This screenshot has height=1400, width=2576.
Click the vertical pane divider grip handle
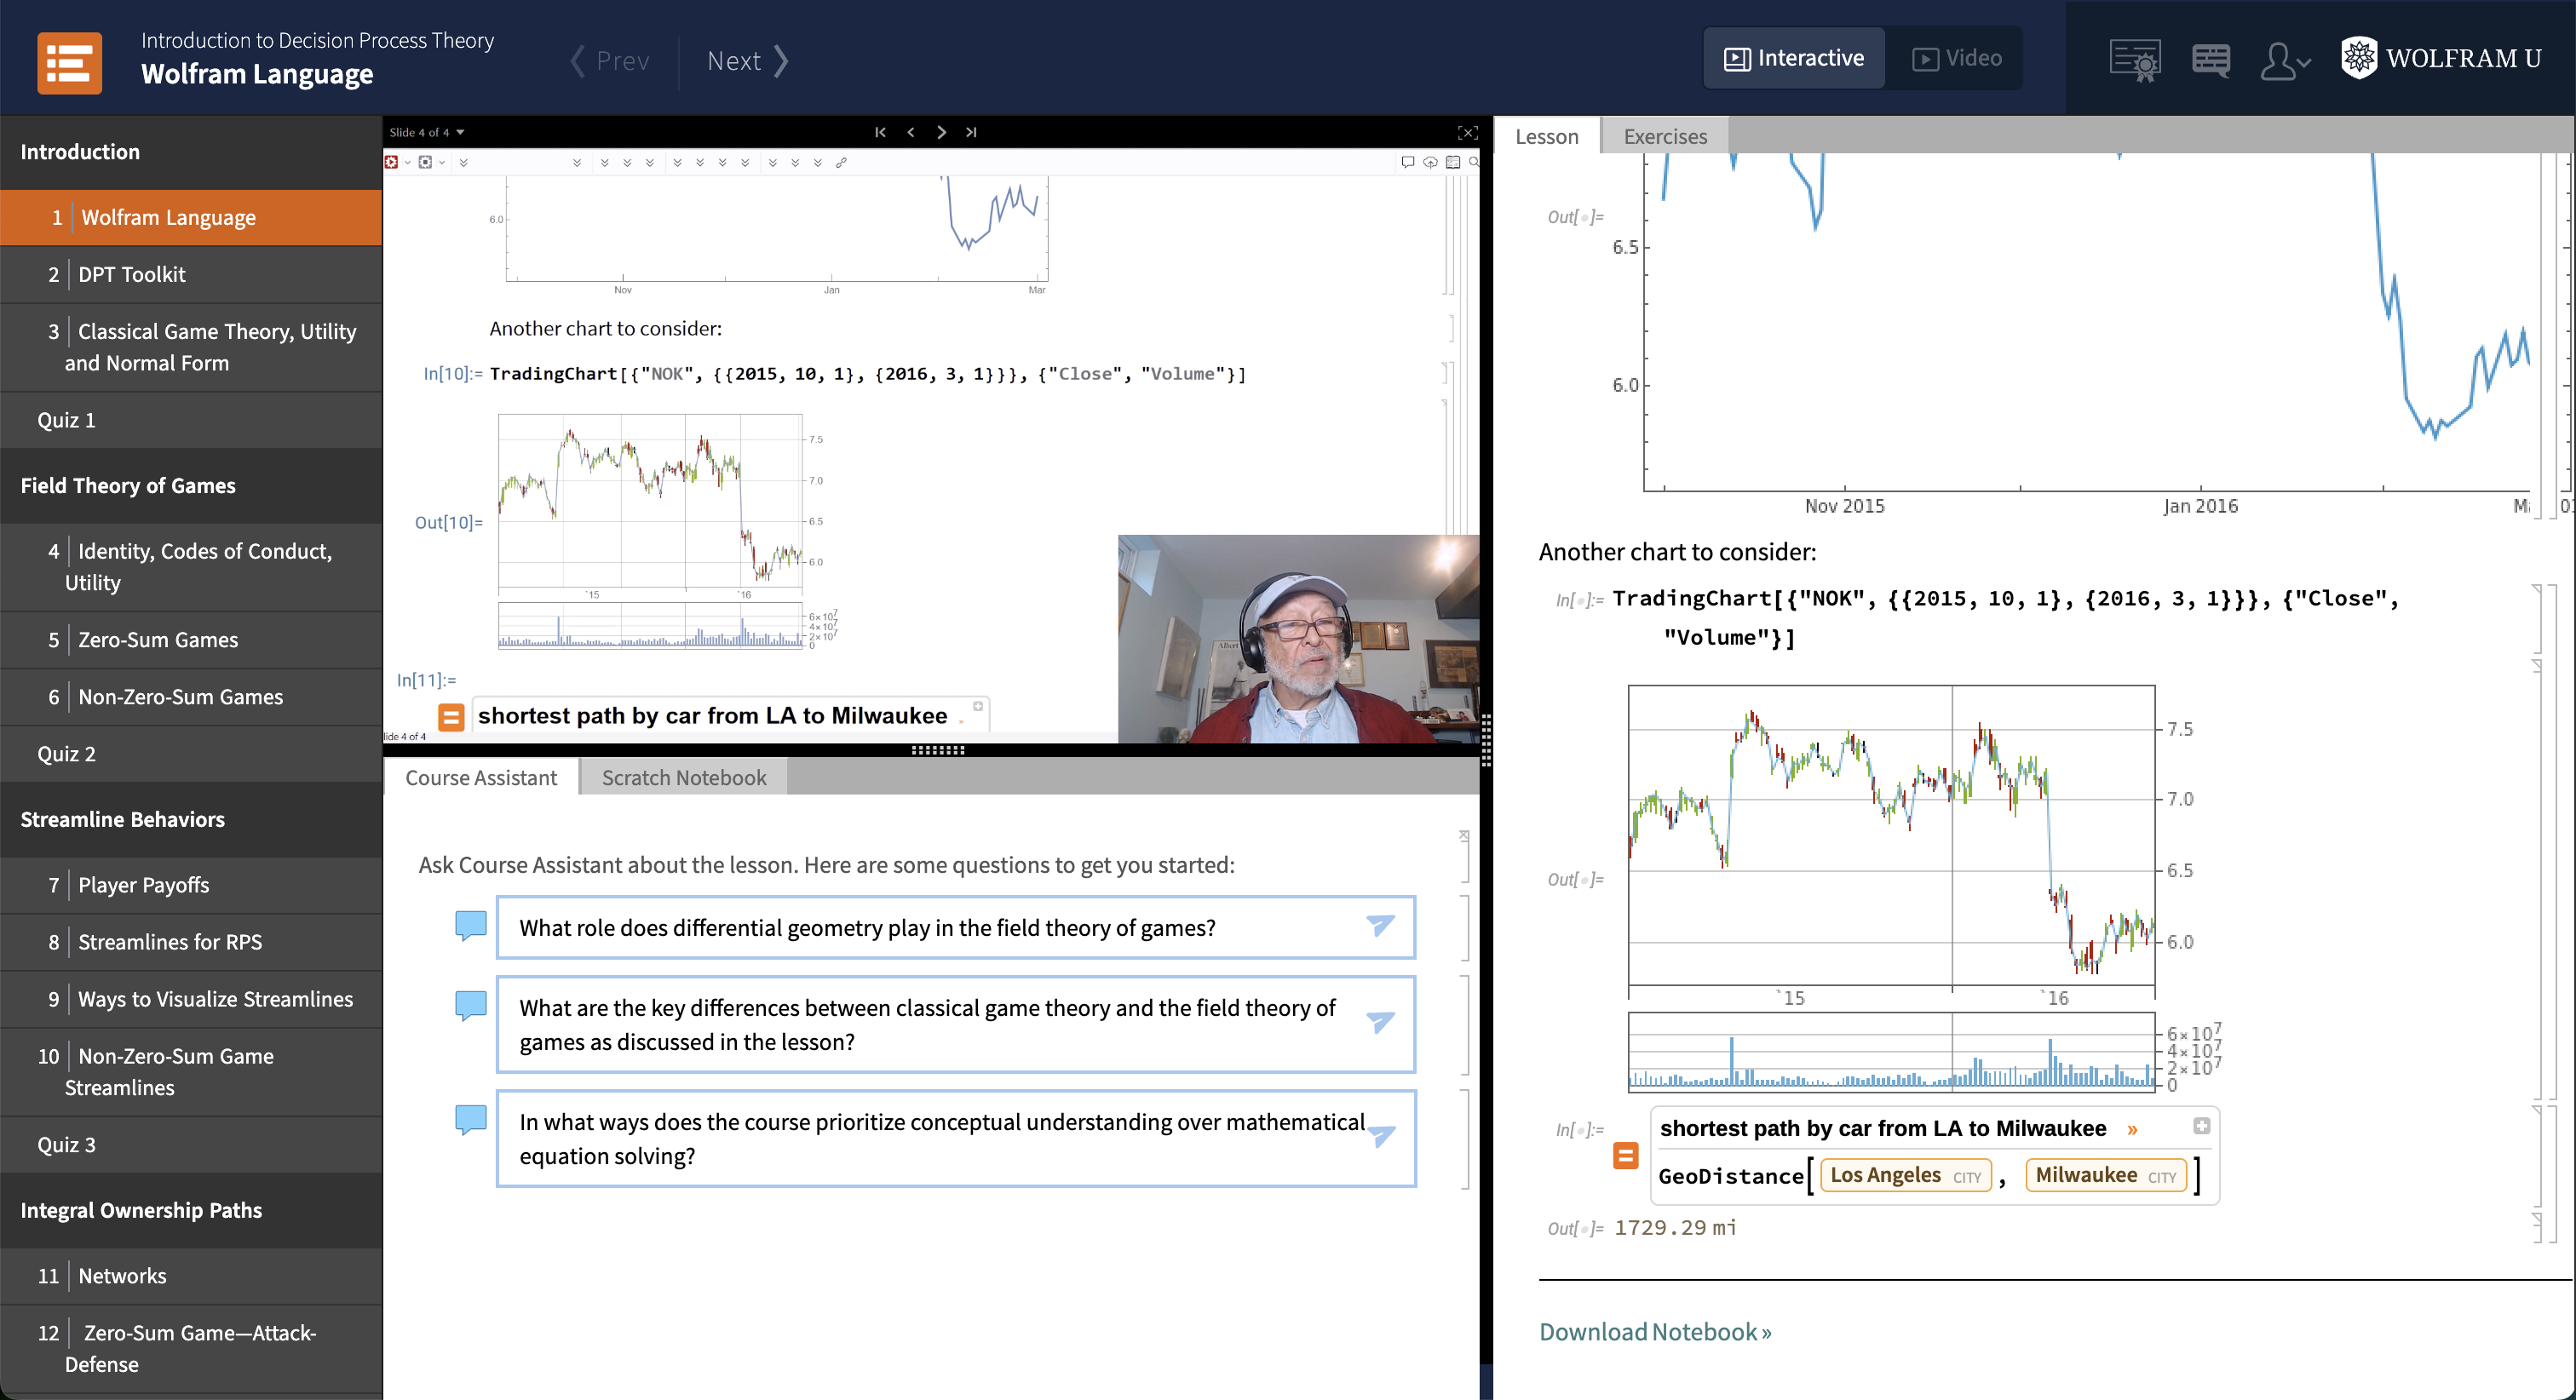pyautogui.click(x=1486, y=740)
